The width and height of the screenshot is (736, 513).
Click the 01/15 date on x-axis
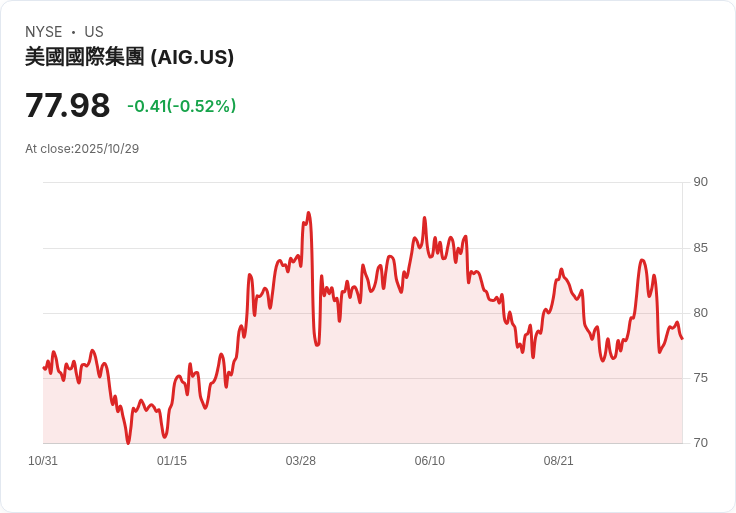click(172, 461)
